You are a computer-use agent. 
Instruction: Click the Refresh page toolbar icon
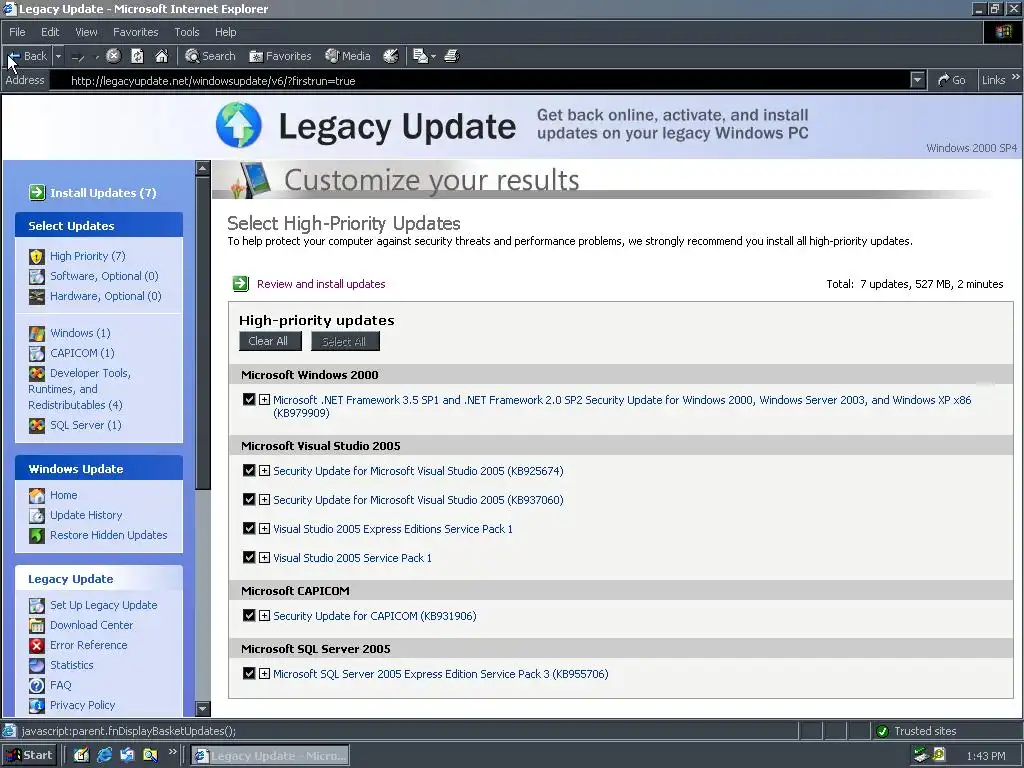(137, 56)
